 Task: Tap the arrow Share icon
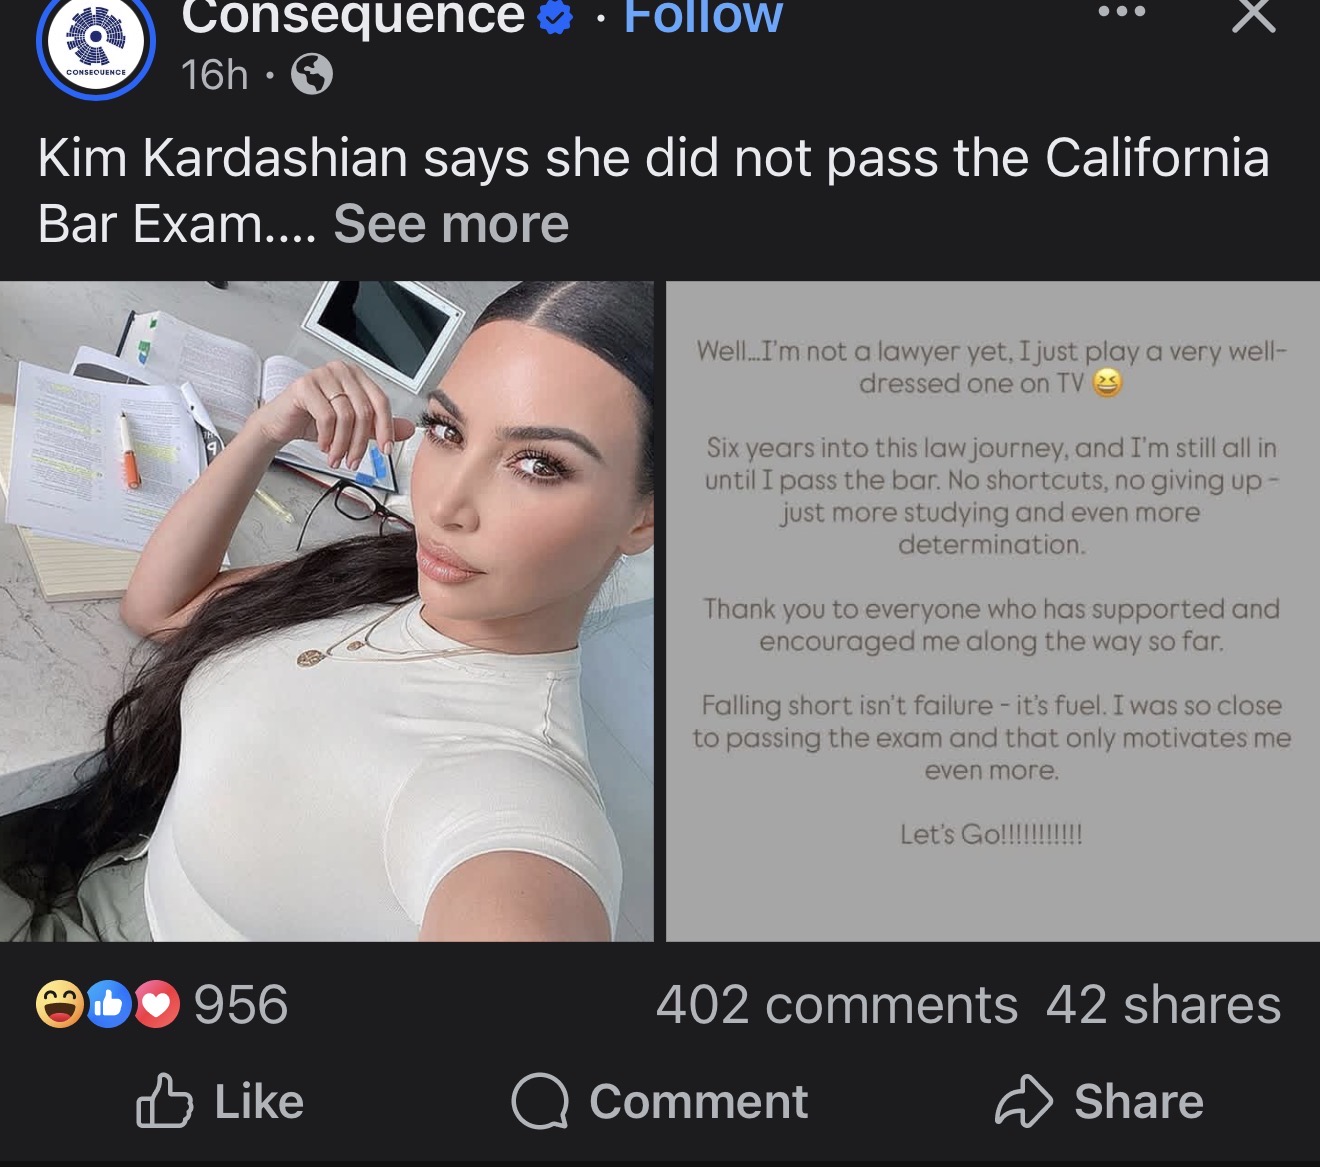coord(1023,1101)
